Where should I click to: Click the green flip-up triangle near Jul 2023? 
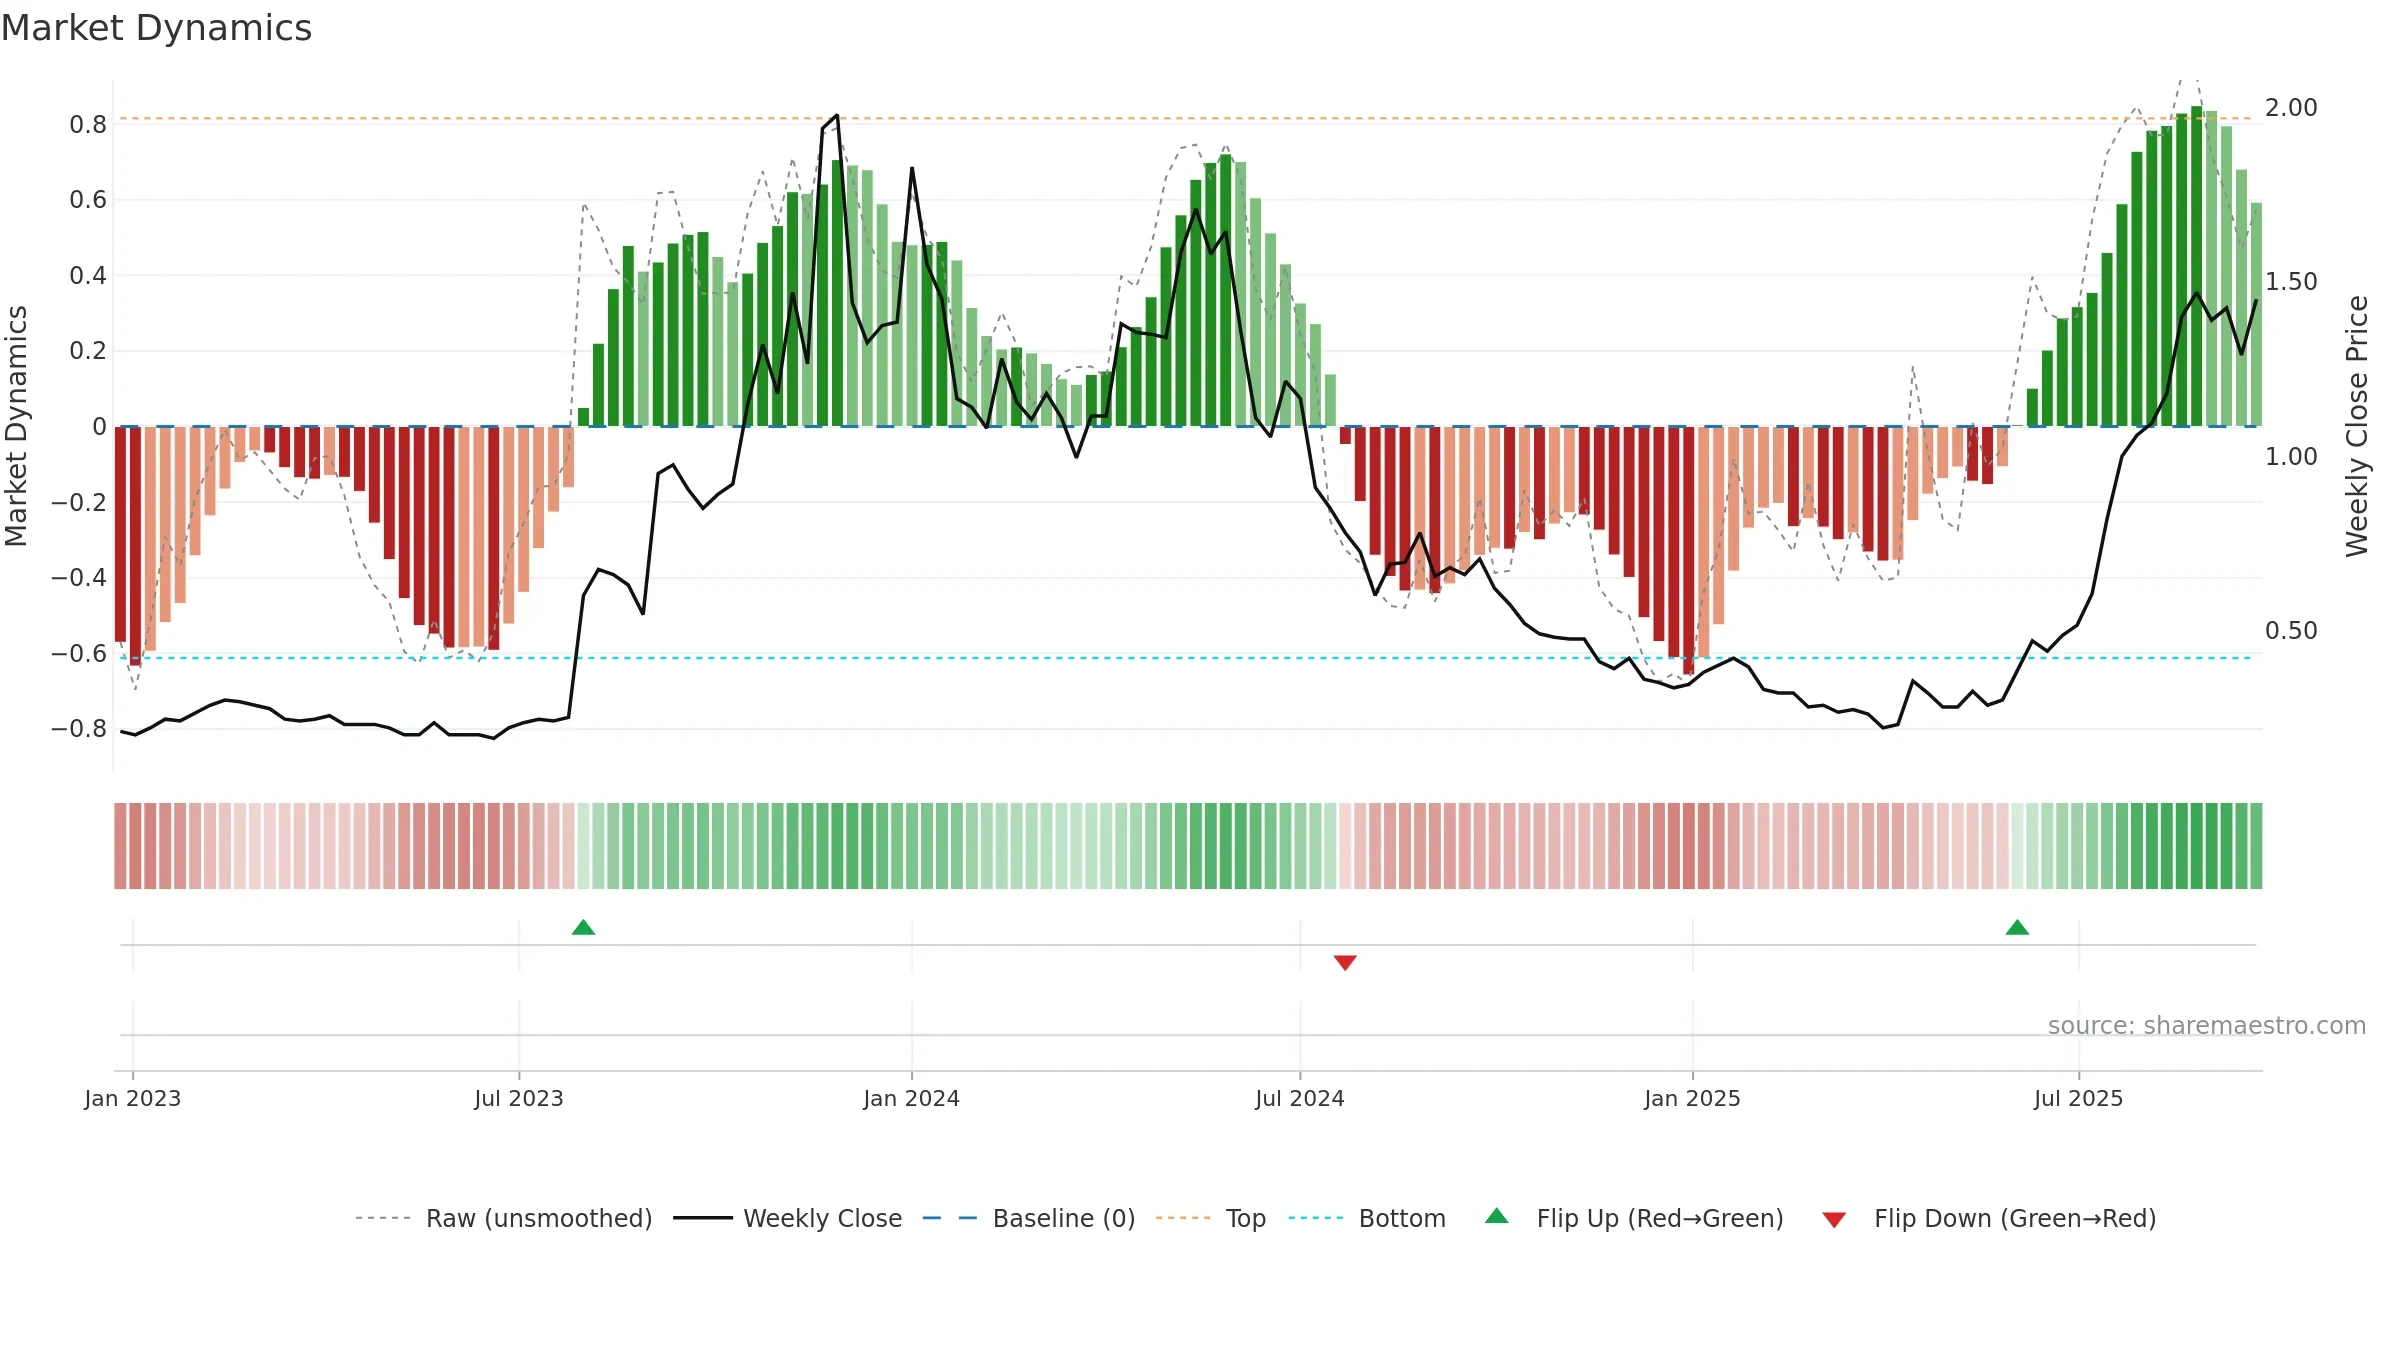583,927
